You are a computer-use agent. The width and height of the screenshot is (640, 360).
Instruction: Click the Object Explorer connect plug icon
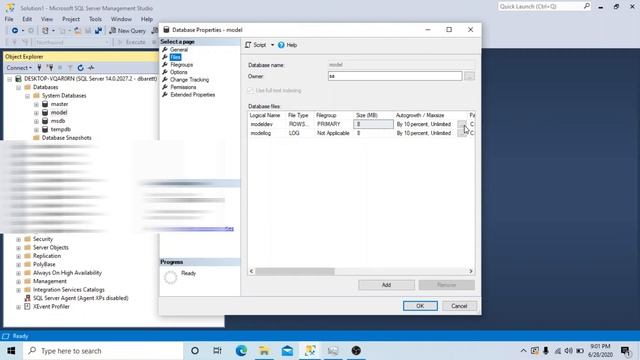(40, 68)
